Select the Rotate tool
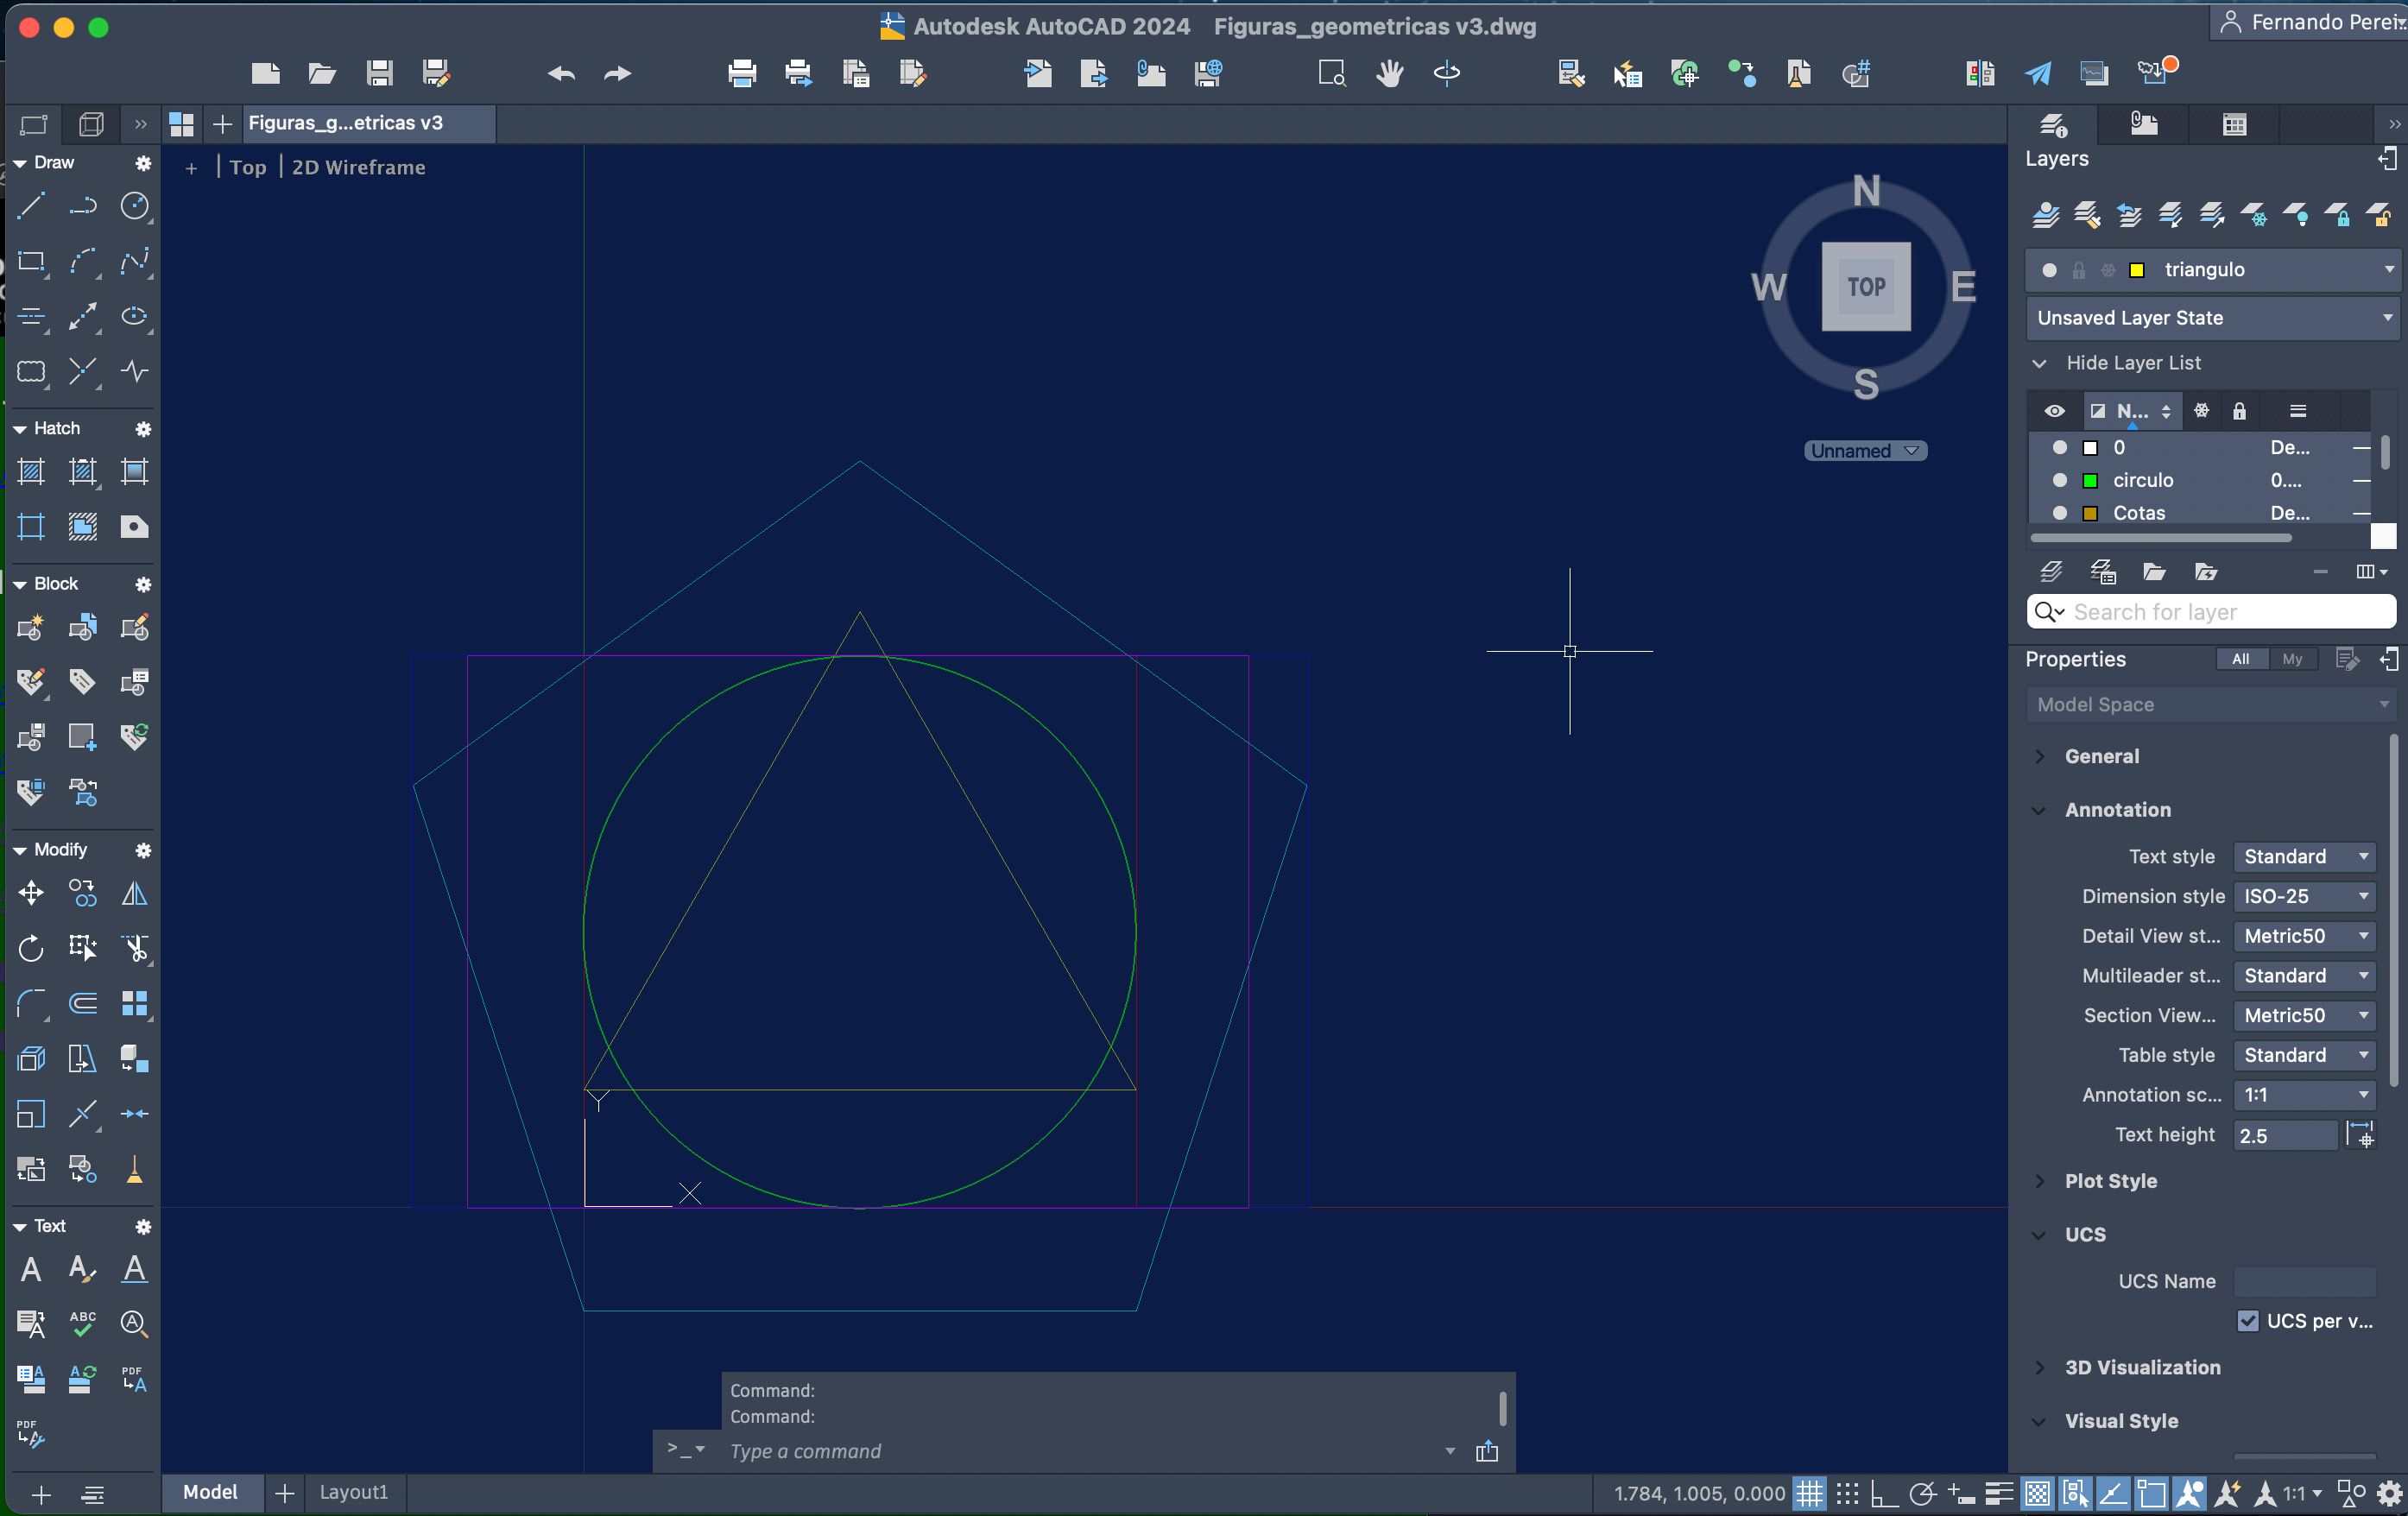 [x=31, y=948]
